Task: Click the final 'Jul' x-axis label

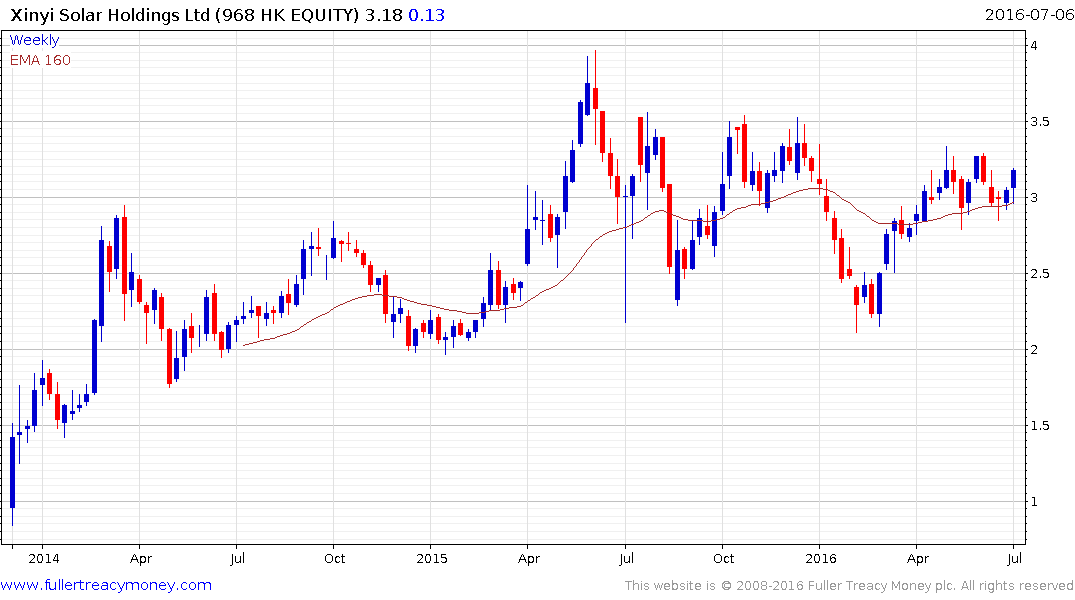Action: (1015, 558)
